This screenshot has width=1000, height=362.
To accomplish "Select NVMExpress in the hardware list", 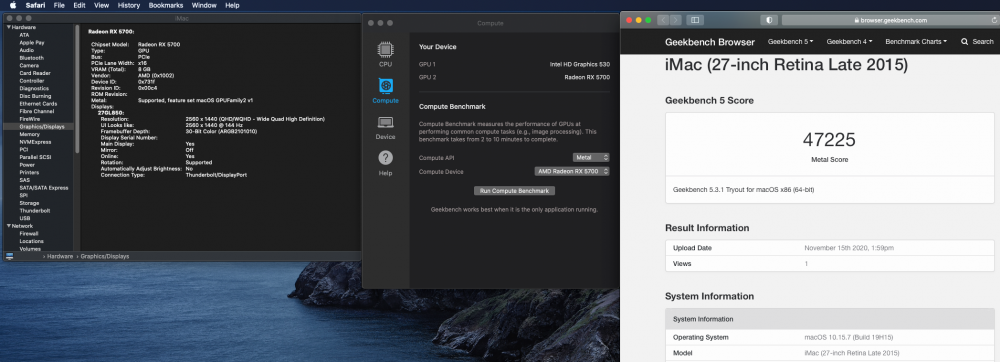I will pyautogui.click(x=34, y=142).
